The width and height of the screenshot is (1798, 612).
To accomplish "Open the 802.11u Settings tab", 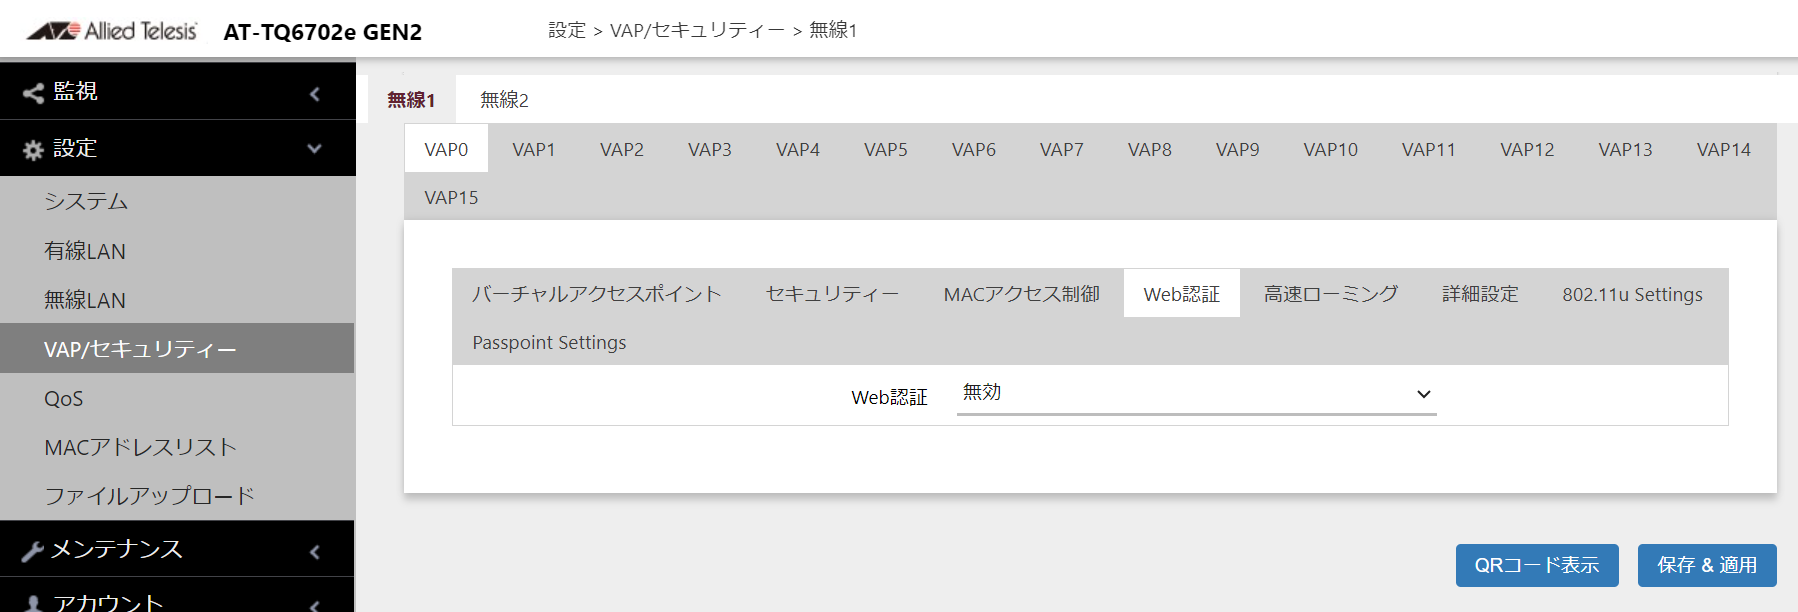I will coord(1633,294).
